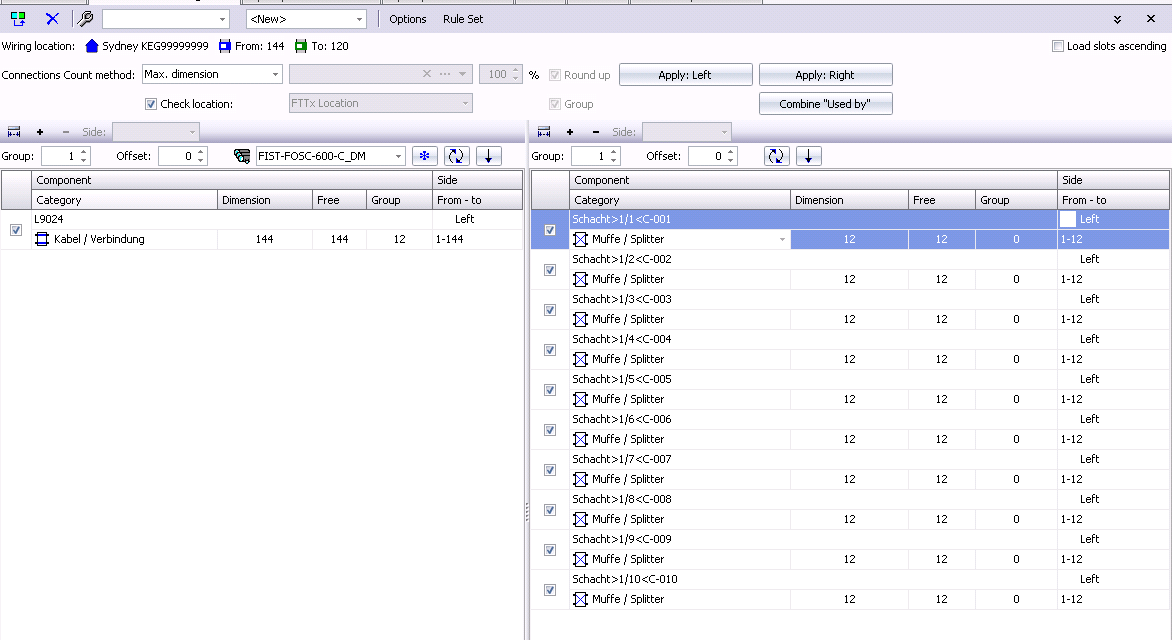1172x640 pixels.
Task: Open the Options menu
Action: [x=407, y=19]
